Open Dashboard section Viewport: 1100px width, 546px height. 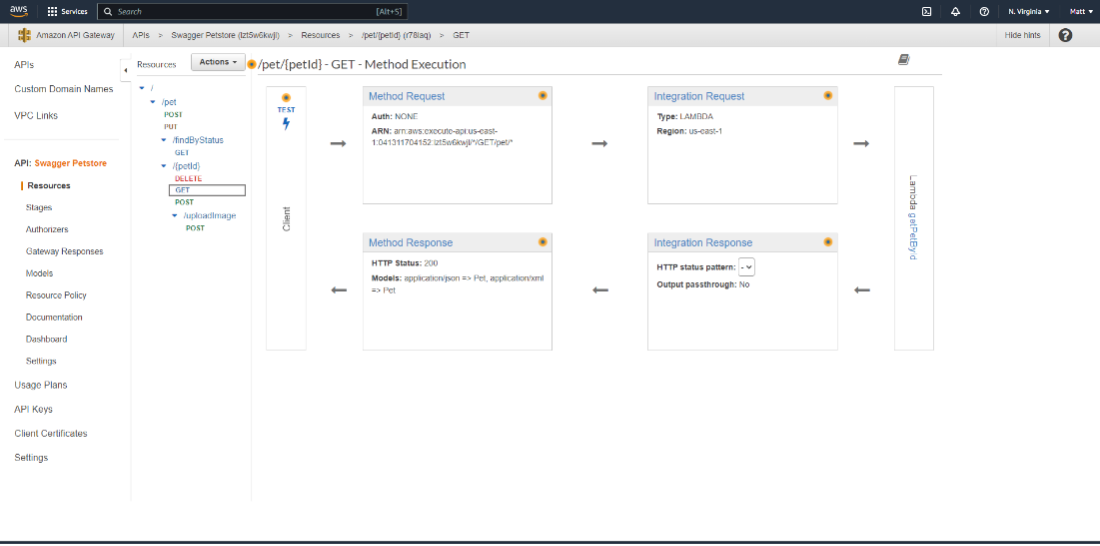[46, 339]
